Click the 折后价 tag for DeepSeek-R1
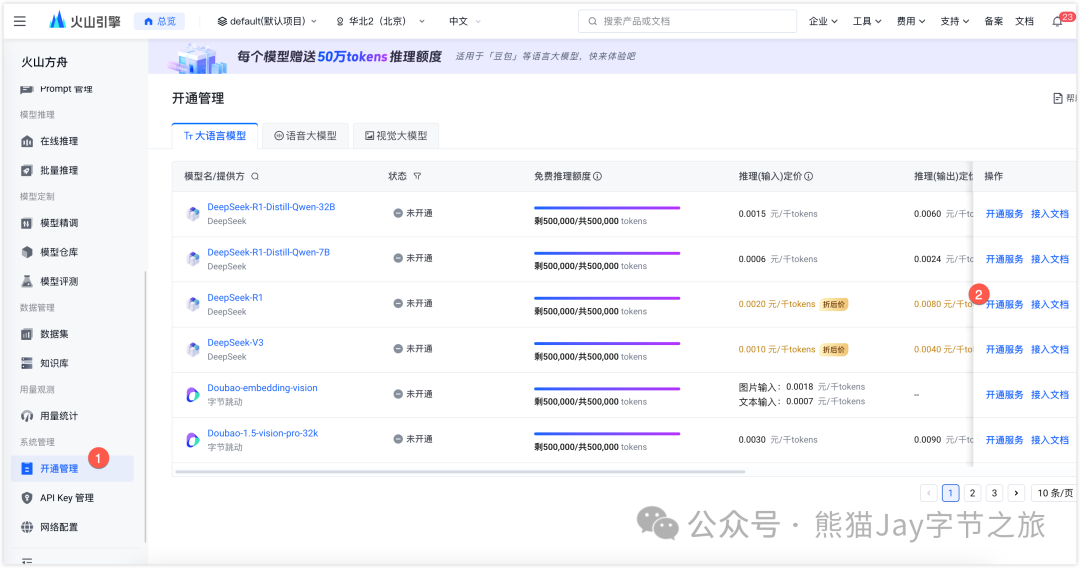The image size is (1080, 568). tap(833, 304)
